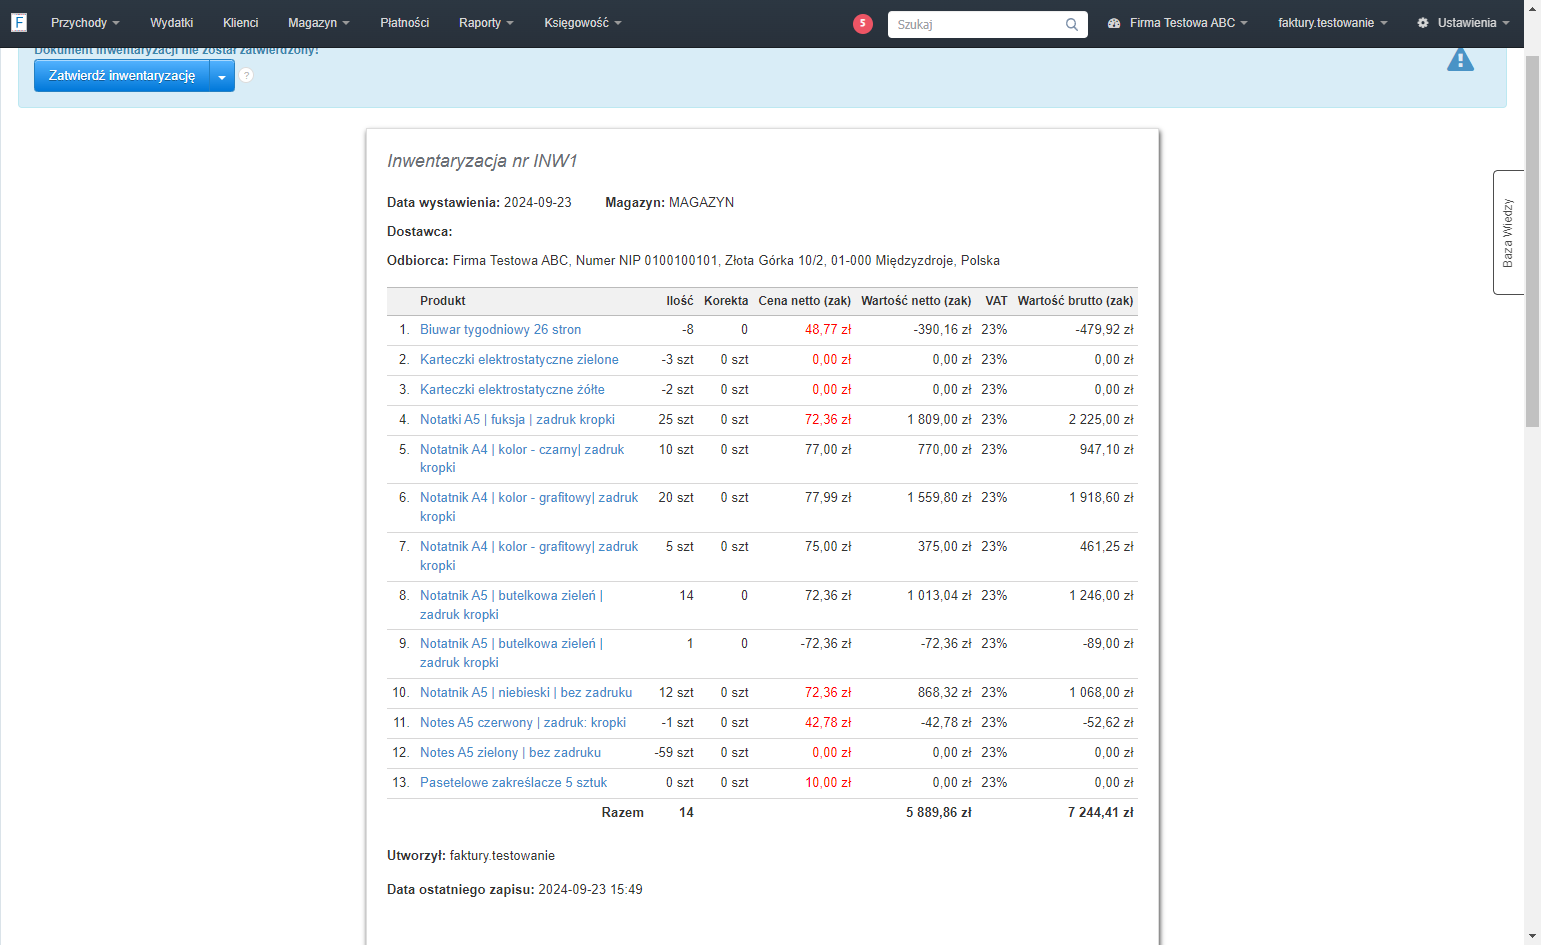This screenshot has width=1541, height=945.
Task: Select the total brutto value 7 244,41 zł
Action: click(x=1101, y=813)
